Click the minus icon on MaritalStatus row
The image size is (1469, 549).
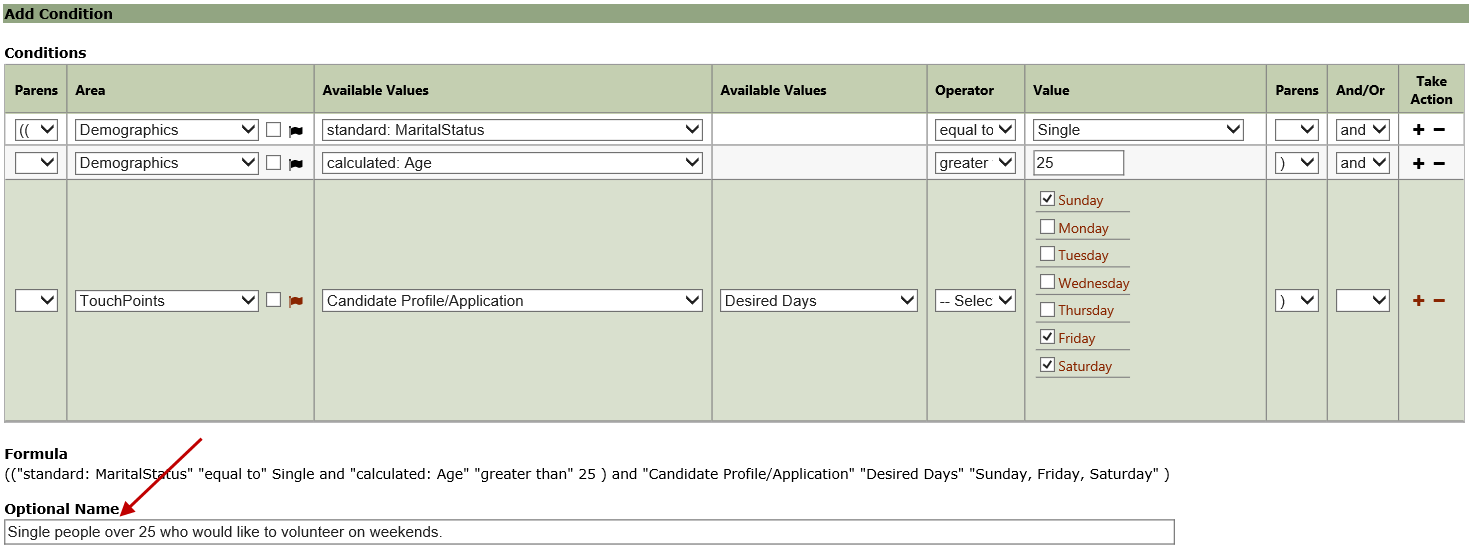point(1439,130)
